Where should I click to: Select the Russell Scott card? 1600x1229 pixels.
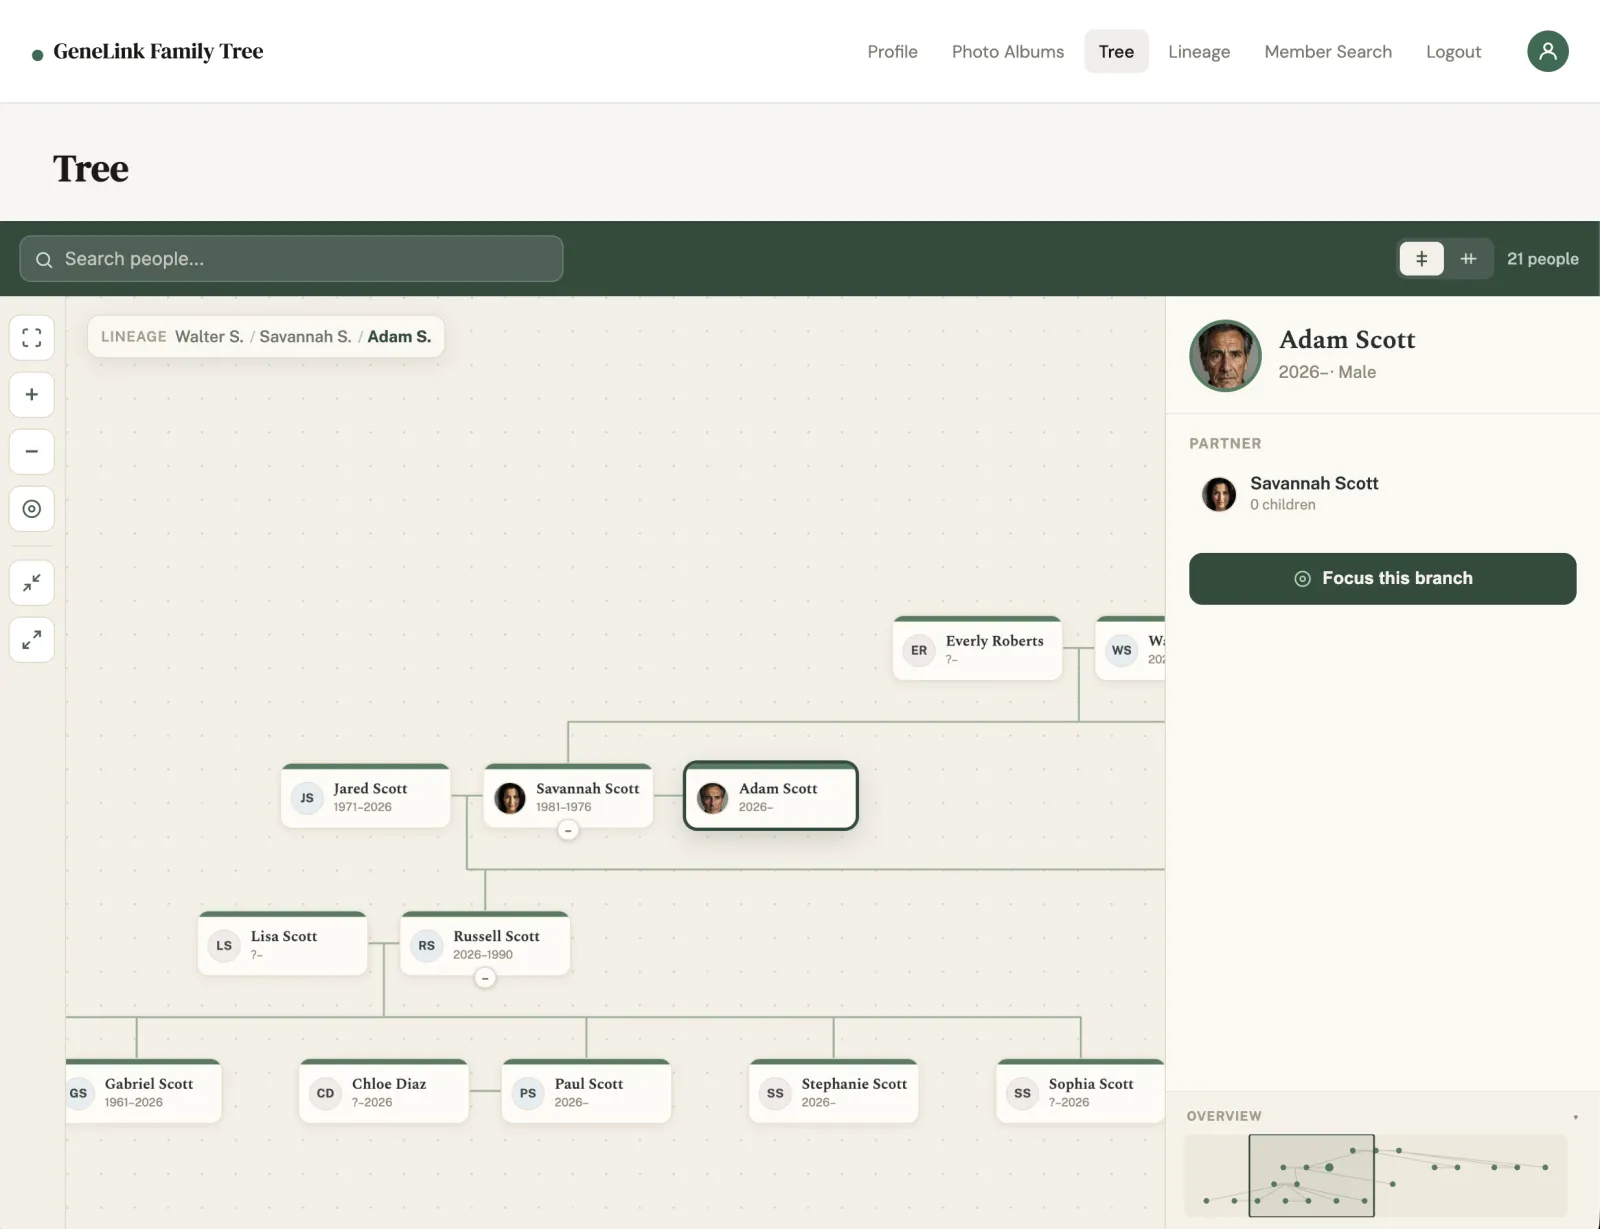(485, 944)
